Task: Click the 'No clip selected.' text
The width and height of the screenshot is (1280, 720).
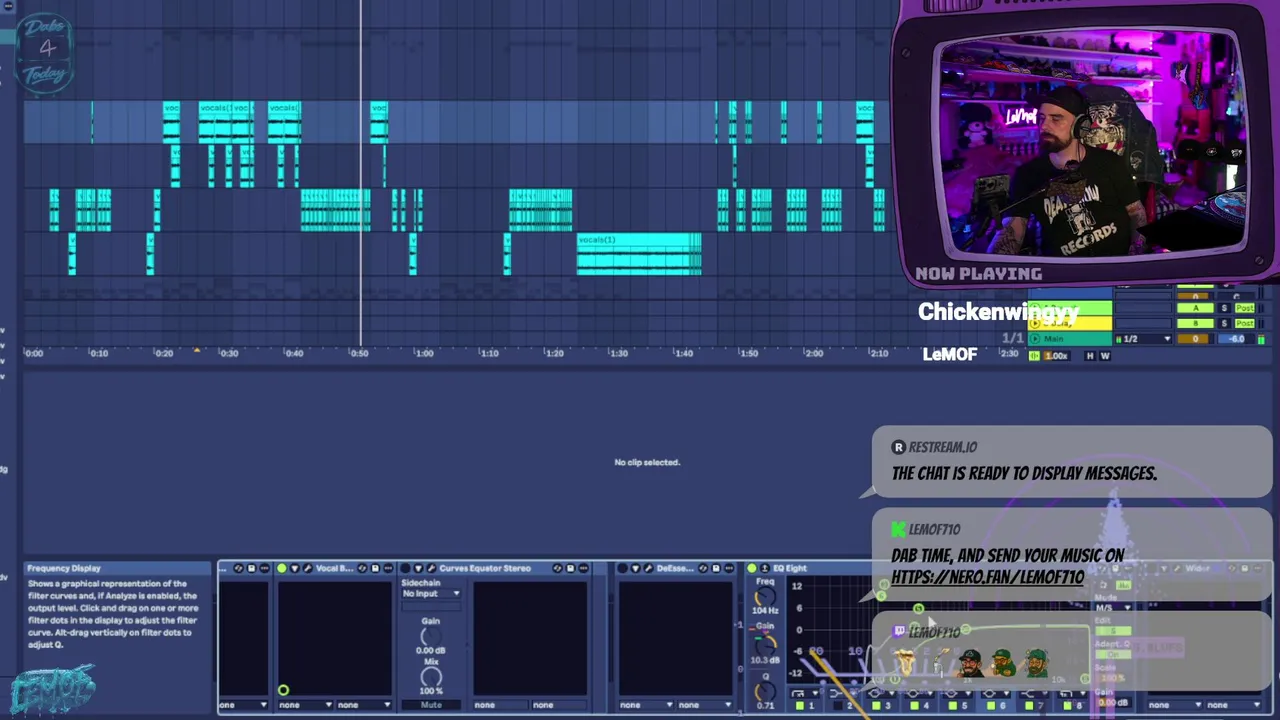Action: point(647,462)
